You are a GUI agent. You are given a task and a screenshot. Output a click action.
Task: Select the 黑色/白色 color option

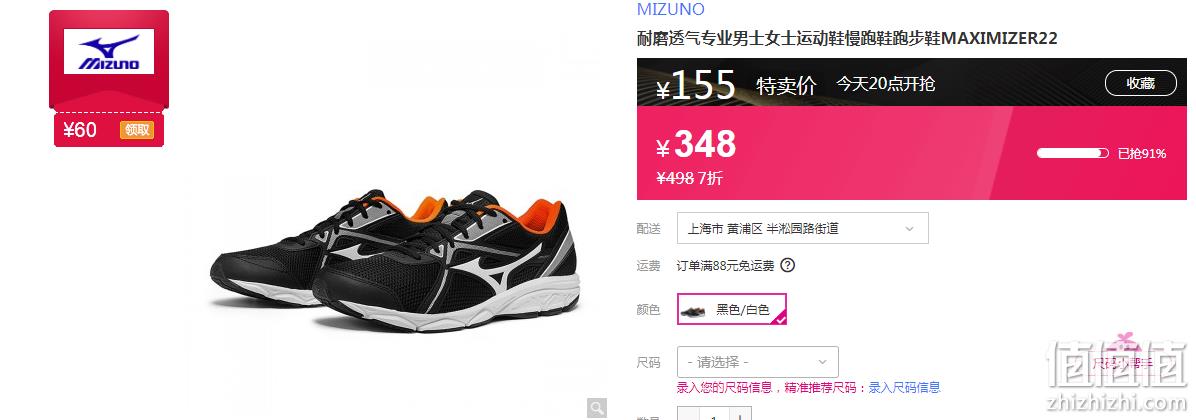point(731,309)
